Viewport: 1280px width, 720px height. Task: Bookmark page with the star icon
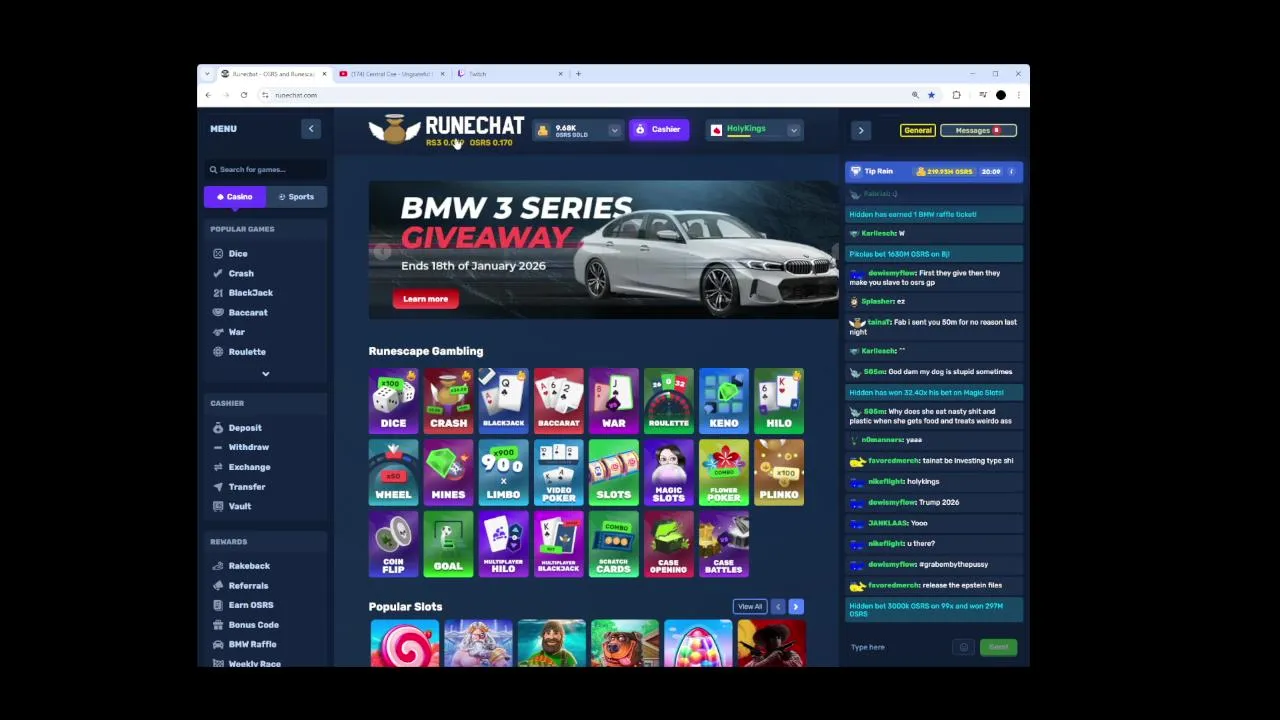point(931,95)
